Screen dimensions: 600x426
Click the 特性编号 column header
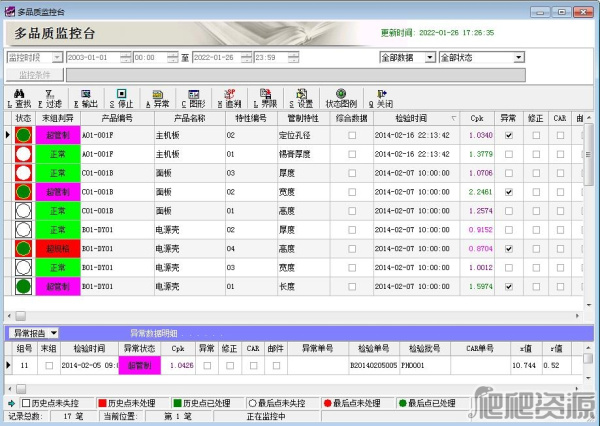[251, 118]
